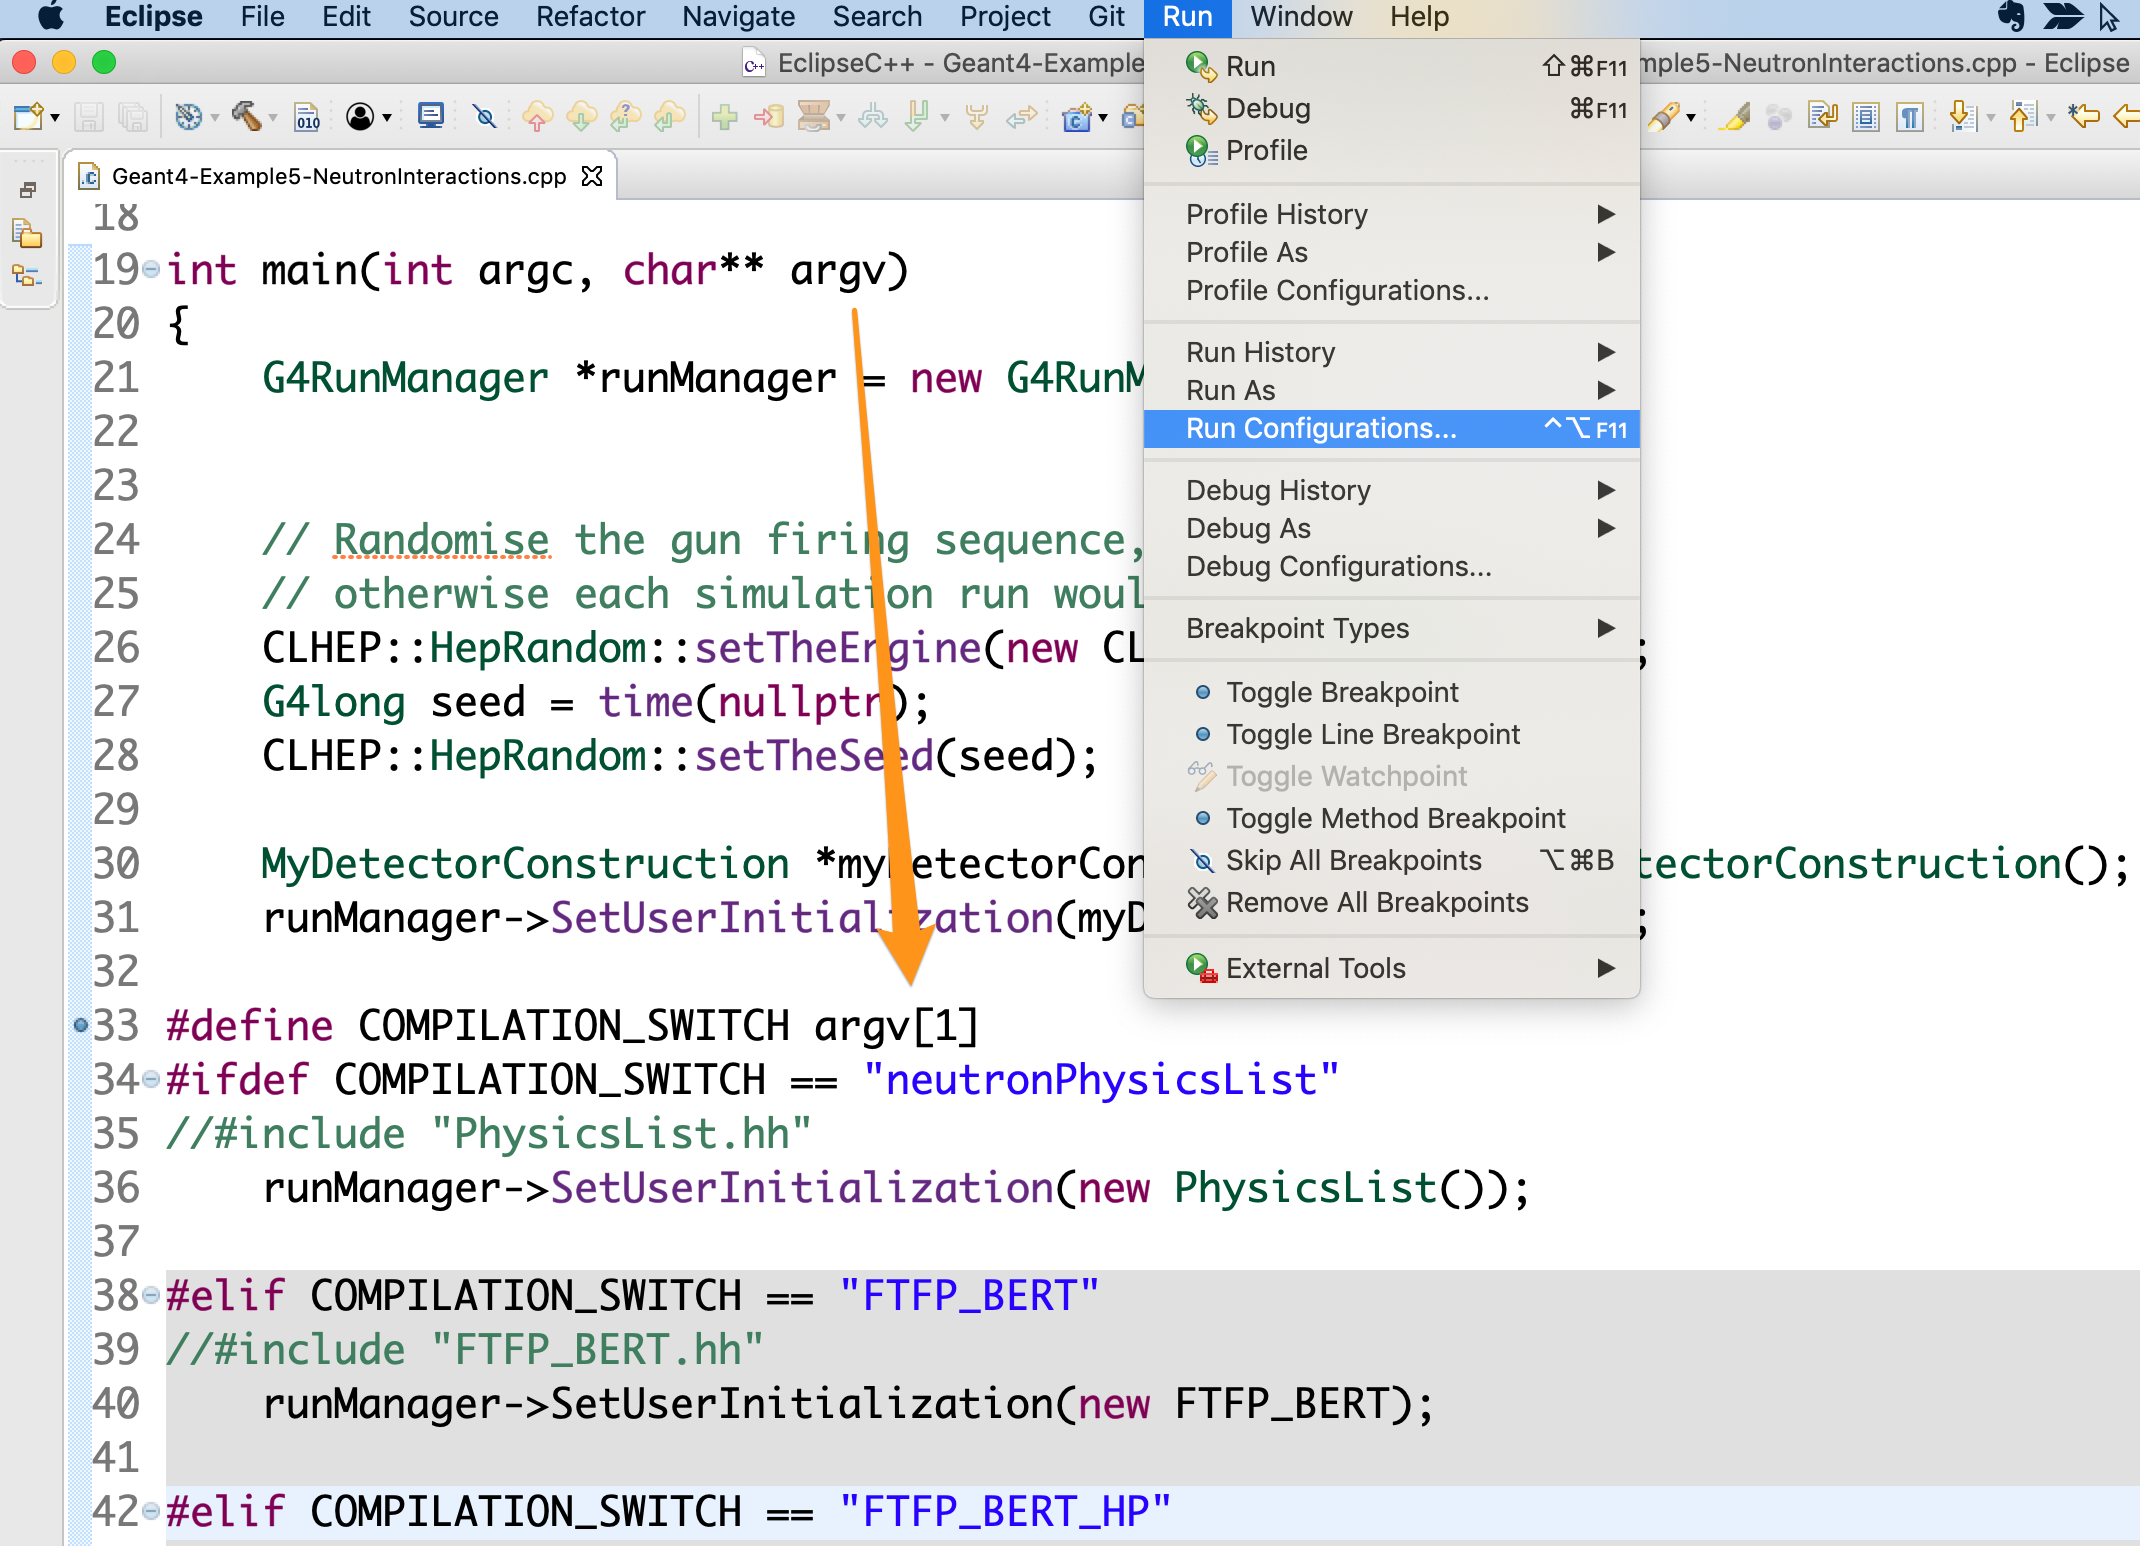Screen dimensions: 2140x1546
Task: Collapse the main function fold marker
Action: coord(151,270)
